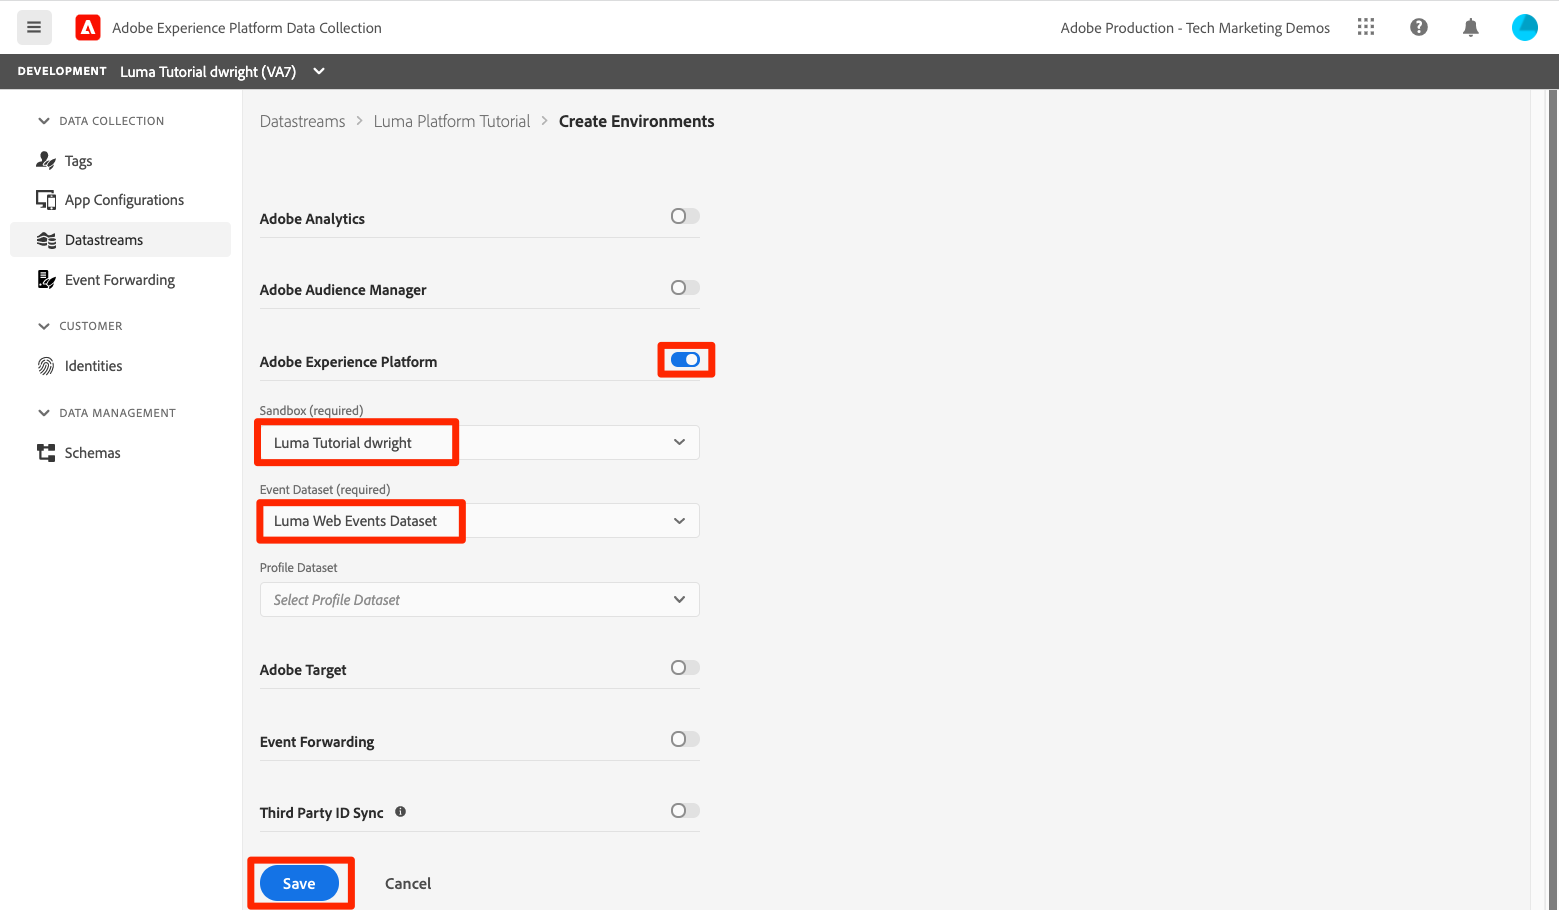Click the Event Dataset (required) field label
Viewport: 1559px width, 910px height.
[325, 489]
